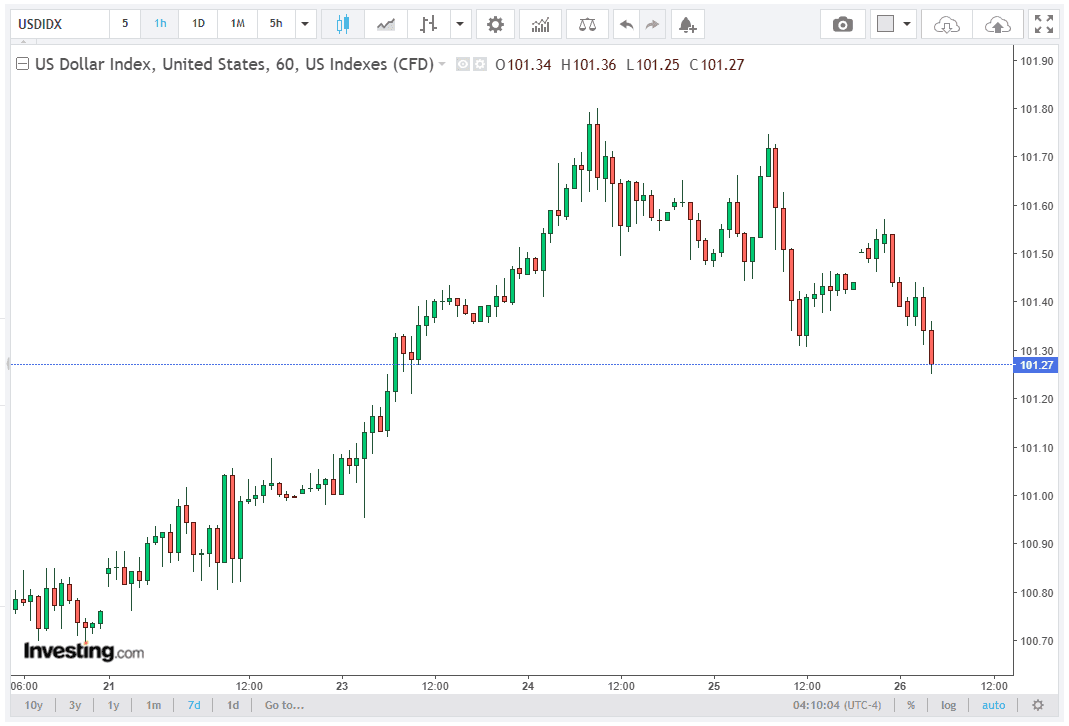The height and width of the screenshot is (726, 1069).
Task: Undo the last chart action
Action: [627, 25]
